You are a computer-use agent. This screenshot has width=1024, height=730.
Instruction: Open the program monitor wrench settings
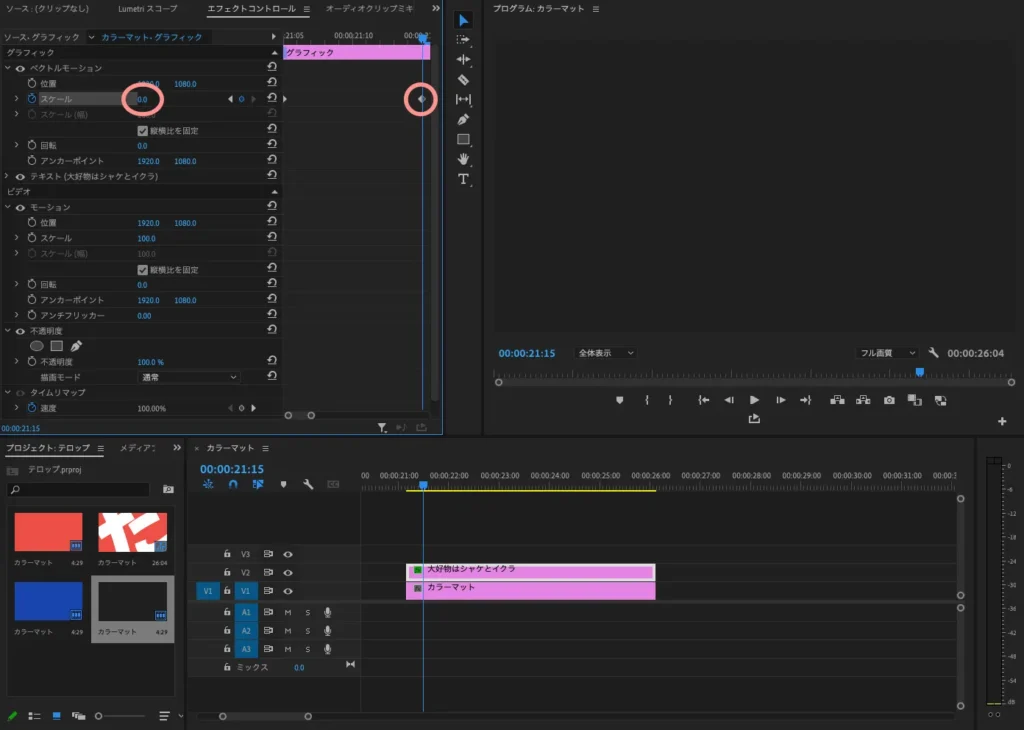click(933, 353)
